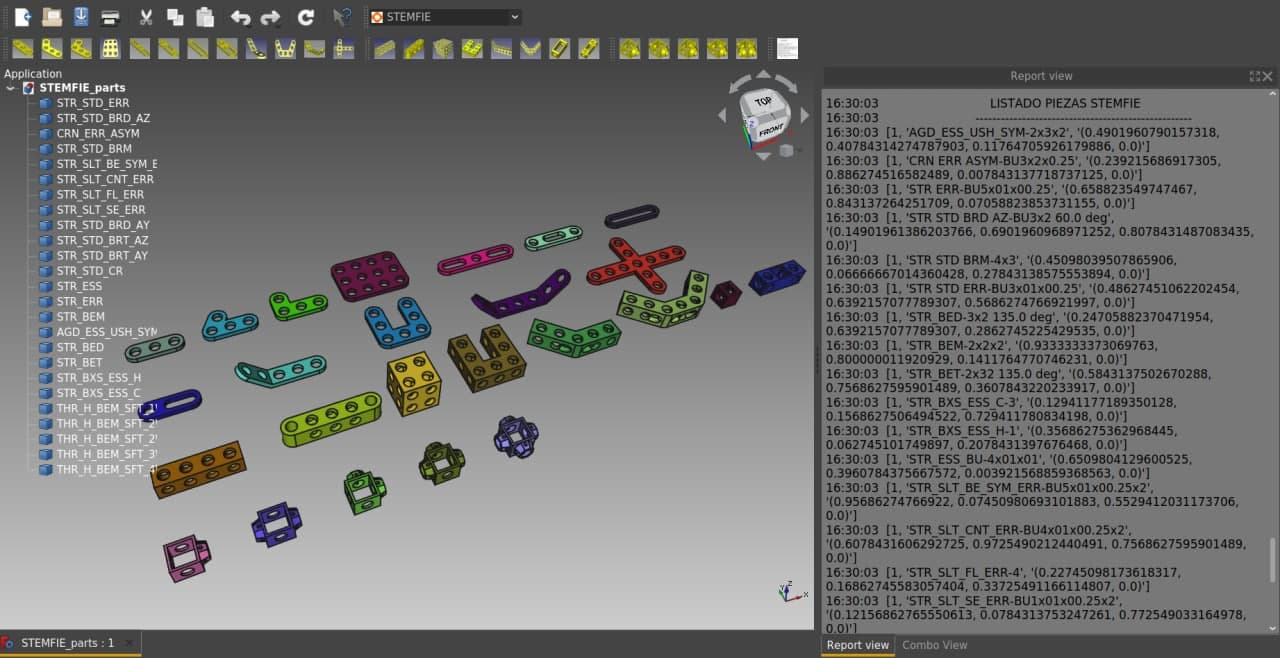Screen dimensions: 1280x658
Task: Switch to the Report view tab
Action: (857, 645)
